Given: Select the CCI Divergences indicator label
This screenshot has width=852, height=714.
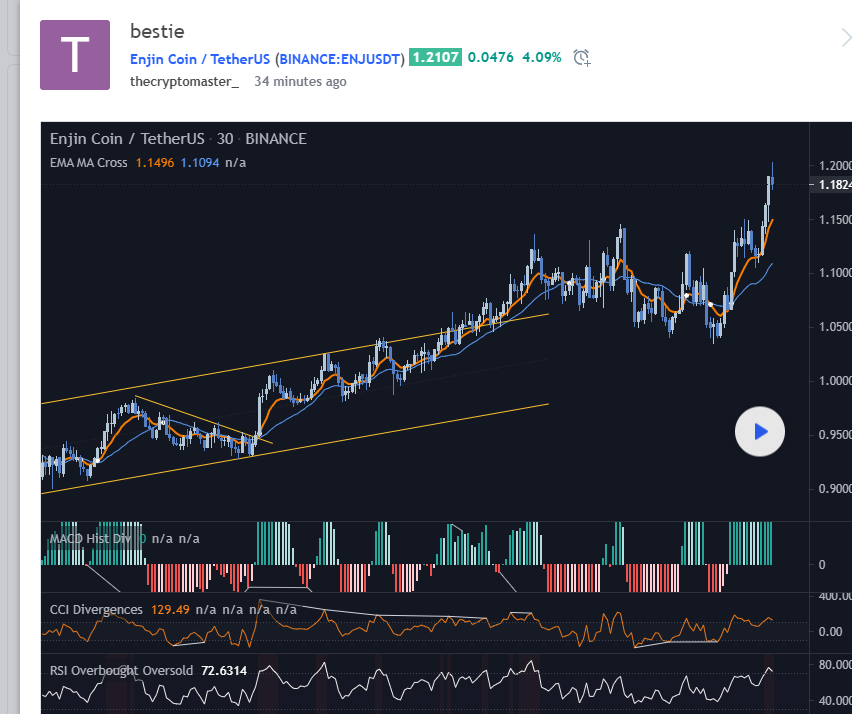Looking at the screenshot, I should (x=97, y=608).
